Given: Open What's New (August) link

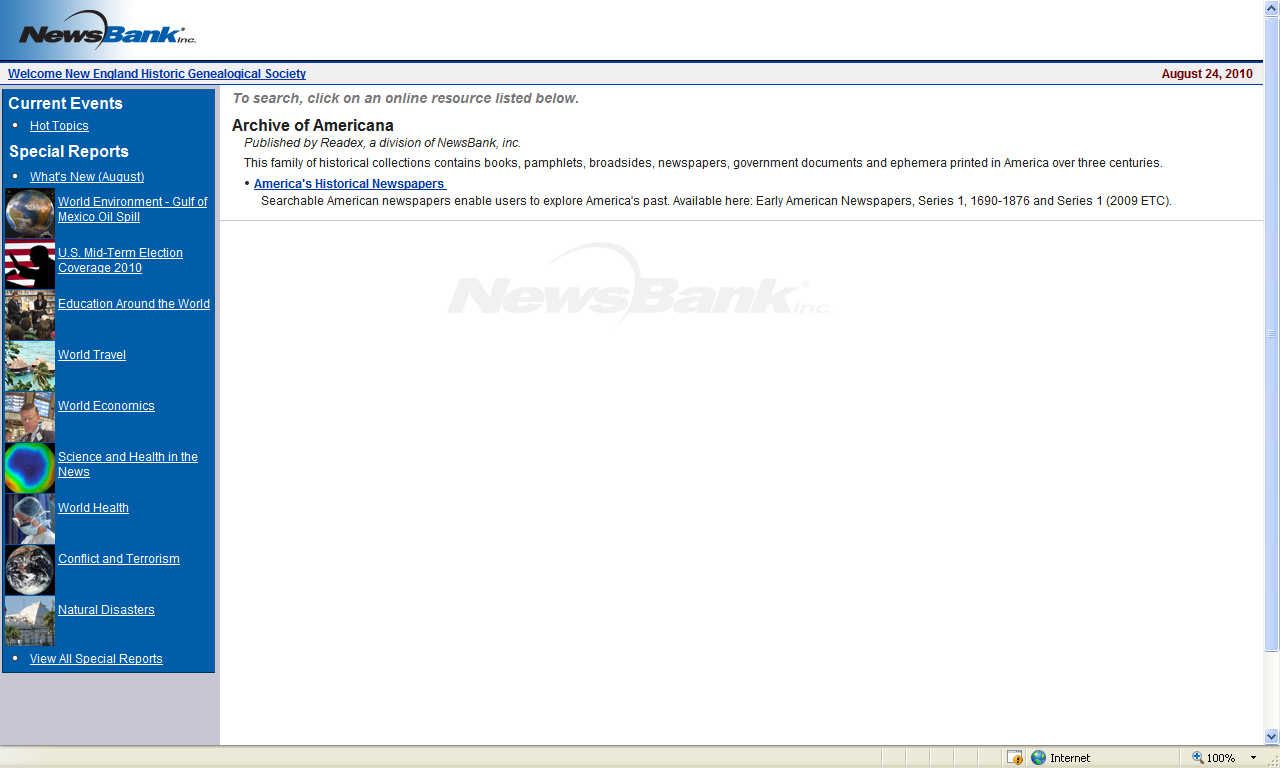Looking at the screenshot, I should [x=87, y=177].
